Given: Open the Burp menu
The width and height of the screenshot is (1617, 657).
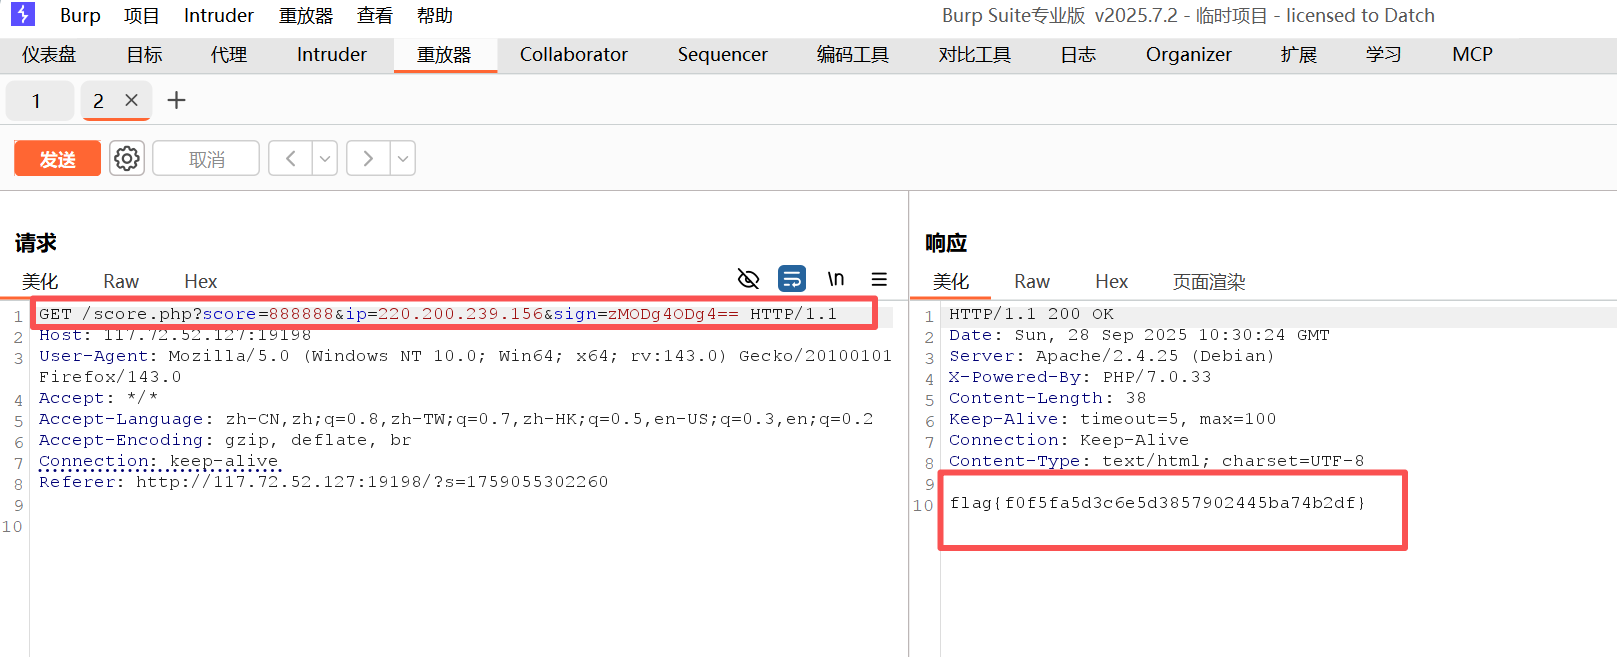Looking at the screenshot, I should 80,15.
